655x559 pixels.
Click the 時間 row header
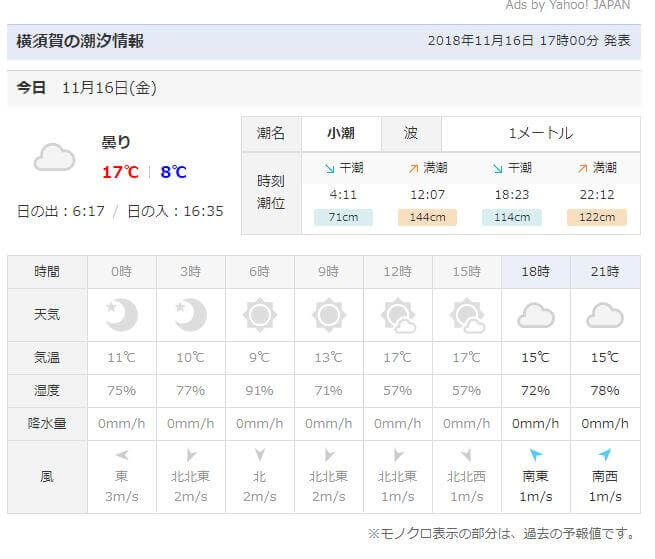point(47,272)
